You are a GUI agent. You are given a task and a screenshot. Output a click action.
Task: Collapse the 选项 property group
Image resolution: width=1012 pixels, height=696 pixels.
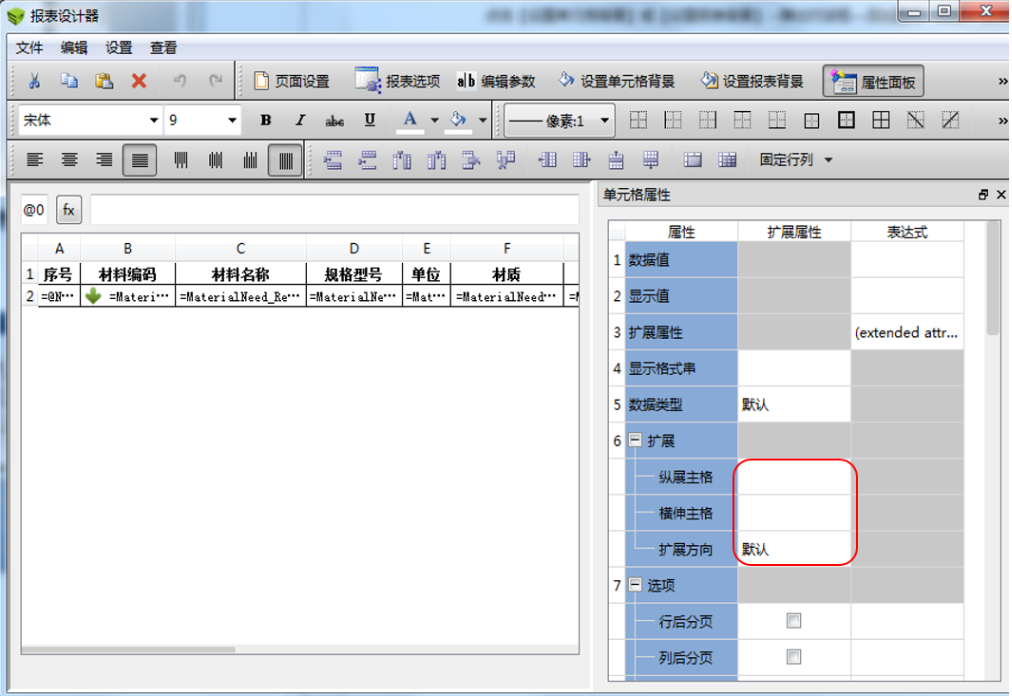point(635,584)
